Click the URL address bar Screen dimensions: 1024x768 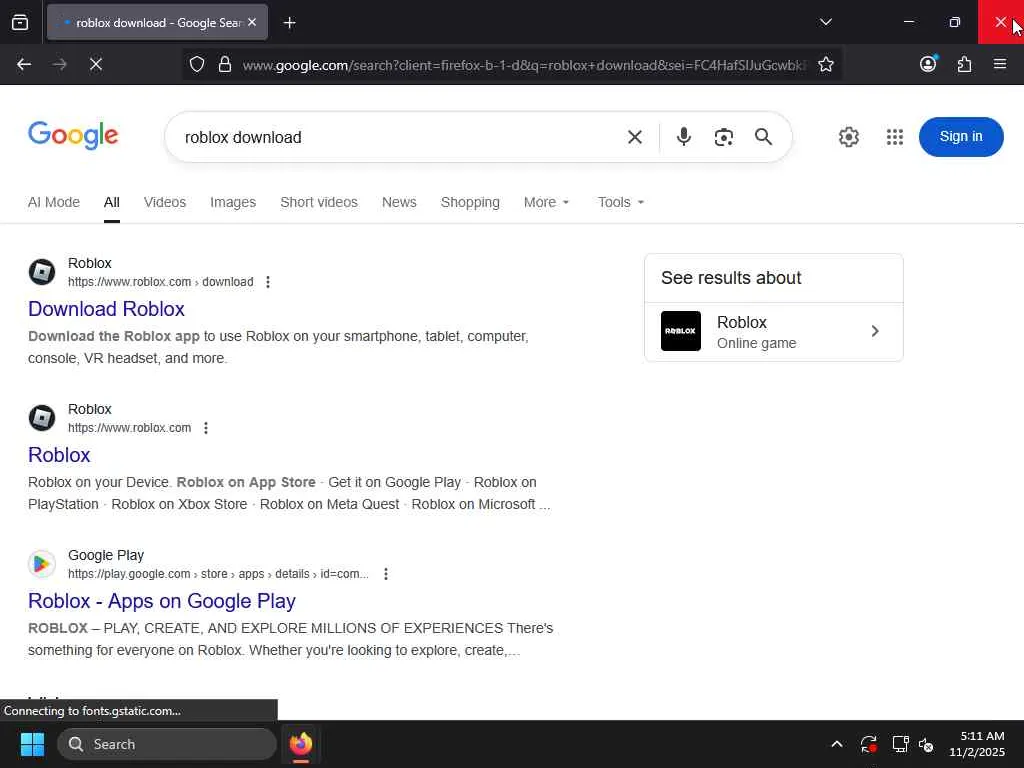click(524, 65)
